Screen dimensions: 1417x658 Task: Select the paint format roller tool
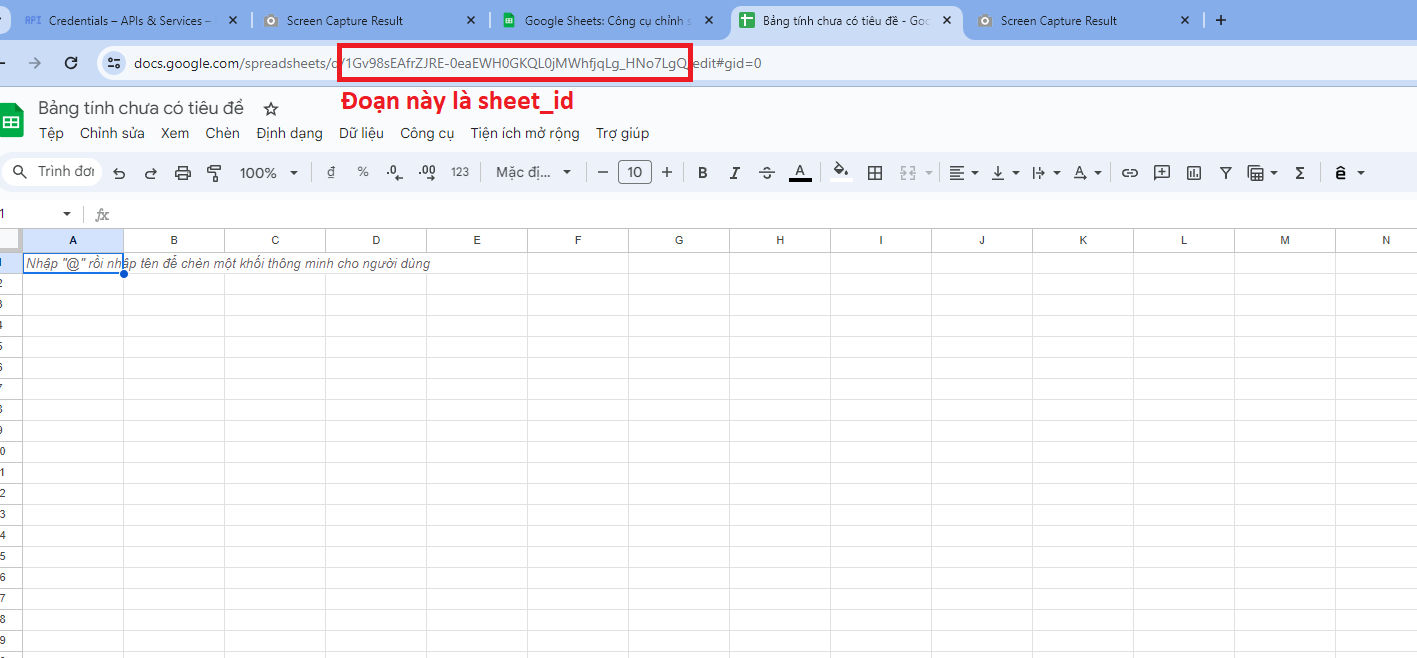click(214, 173)
